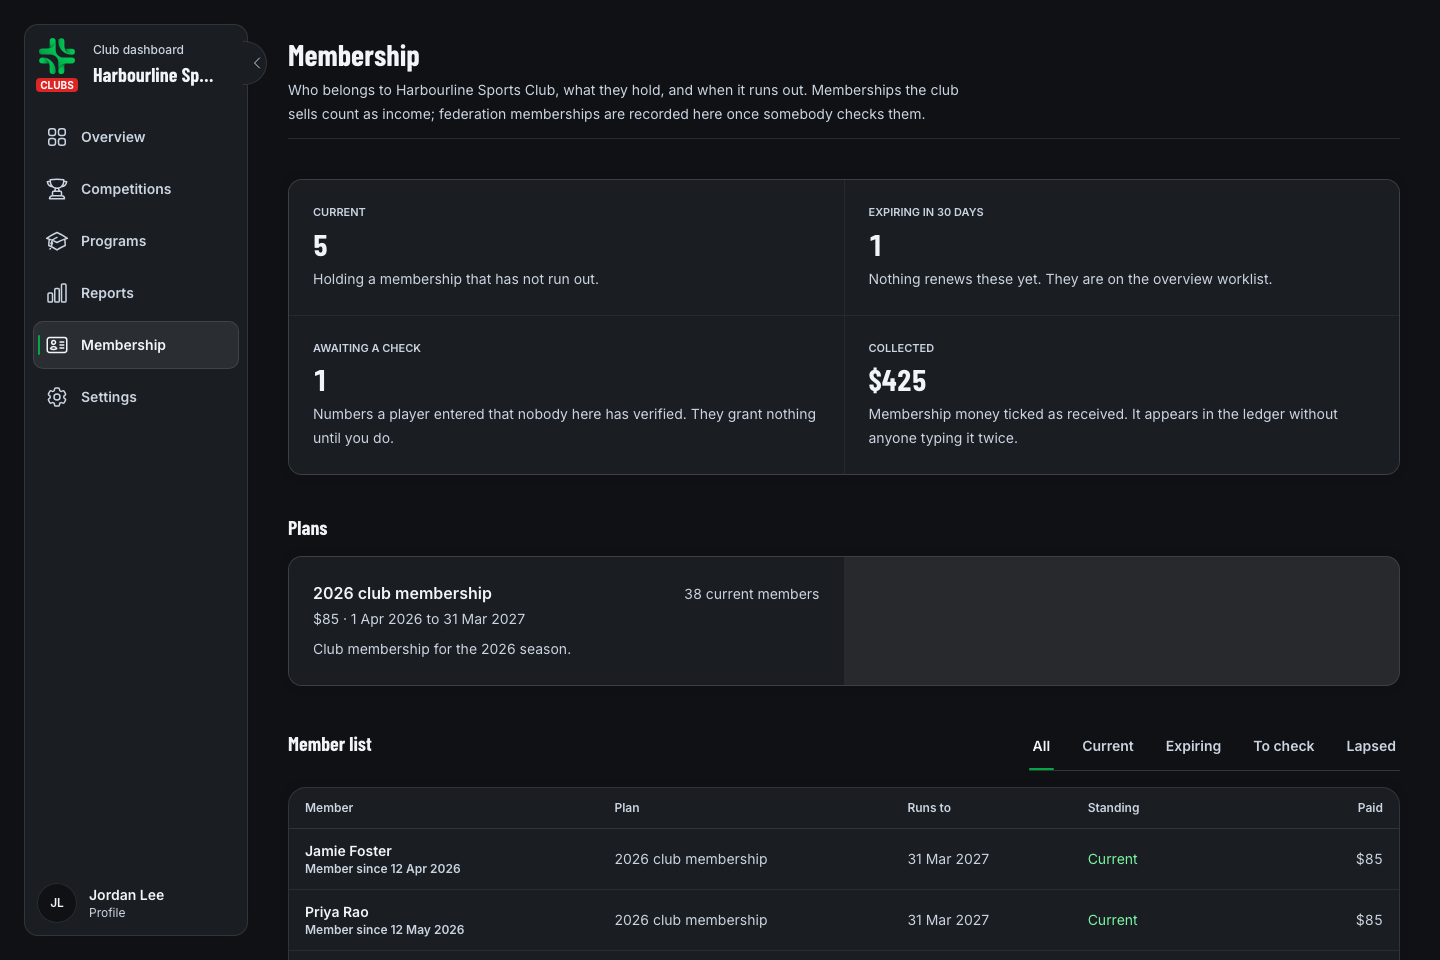Open Programs from the sidebar

(136, 241)
